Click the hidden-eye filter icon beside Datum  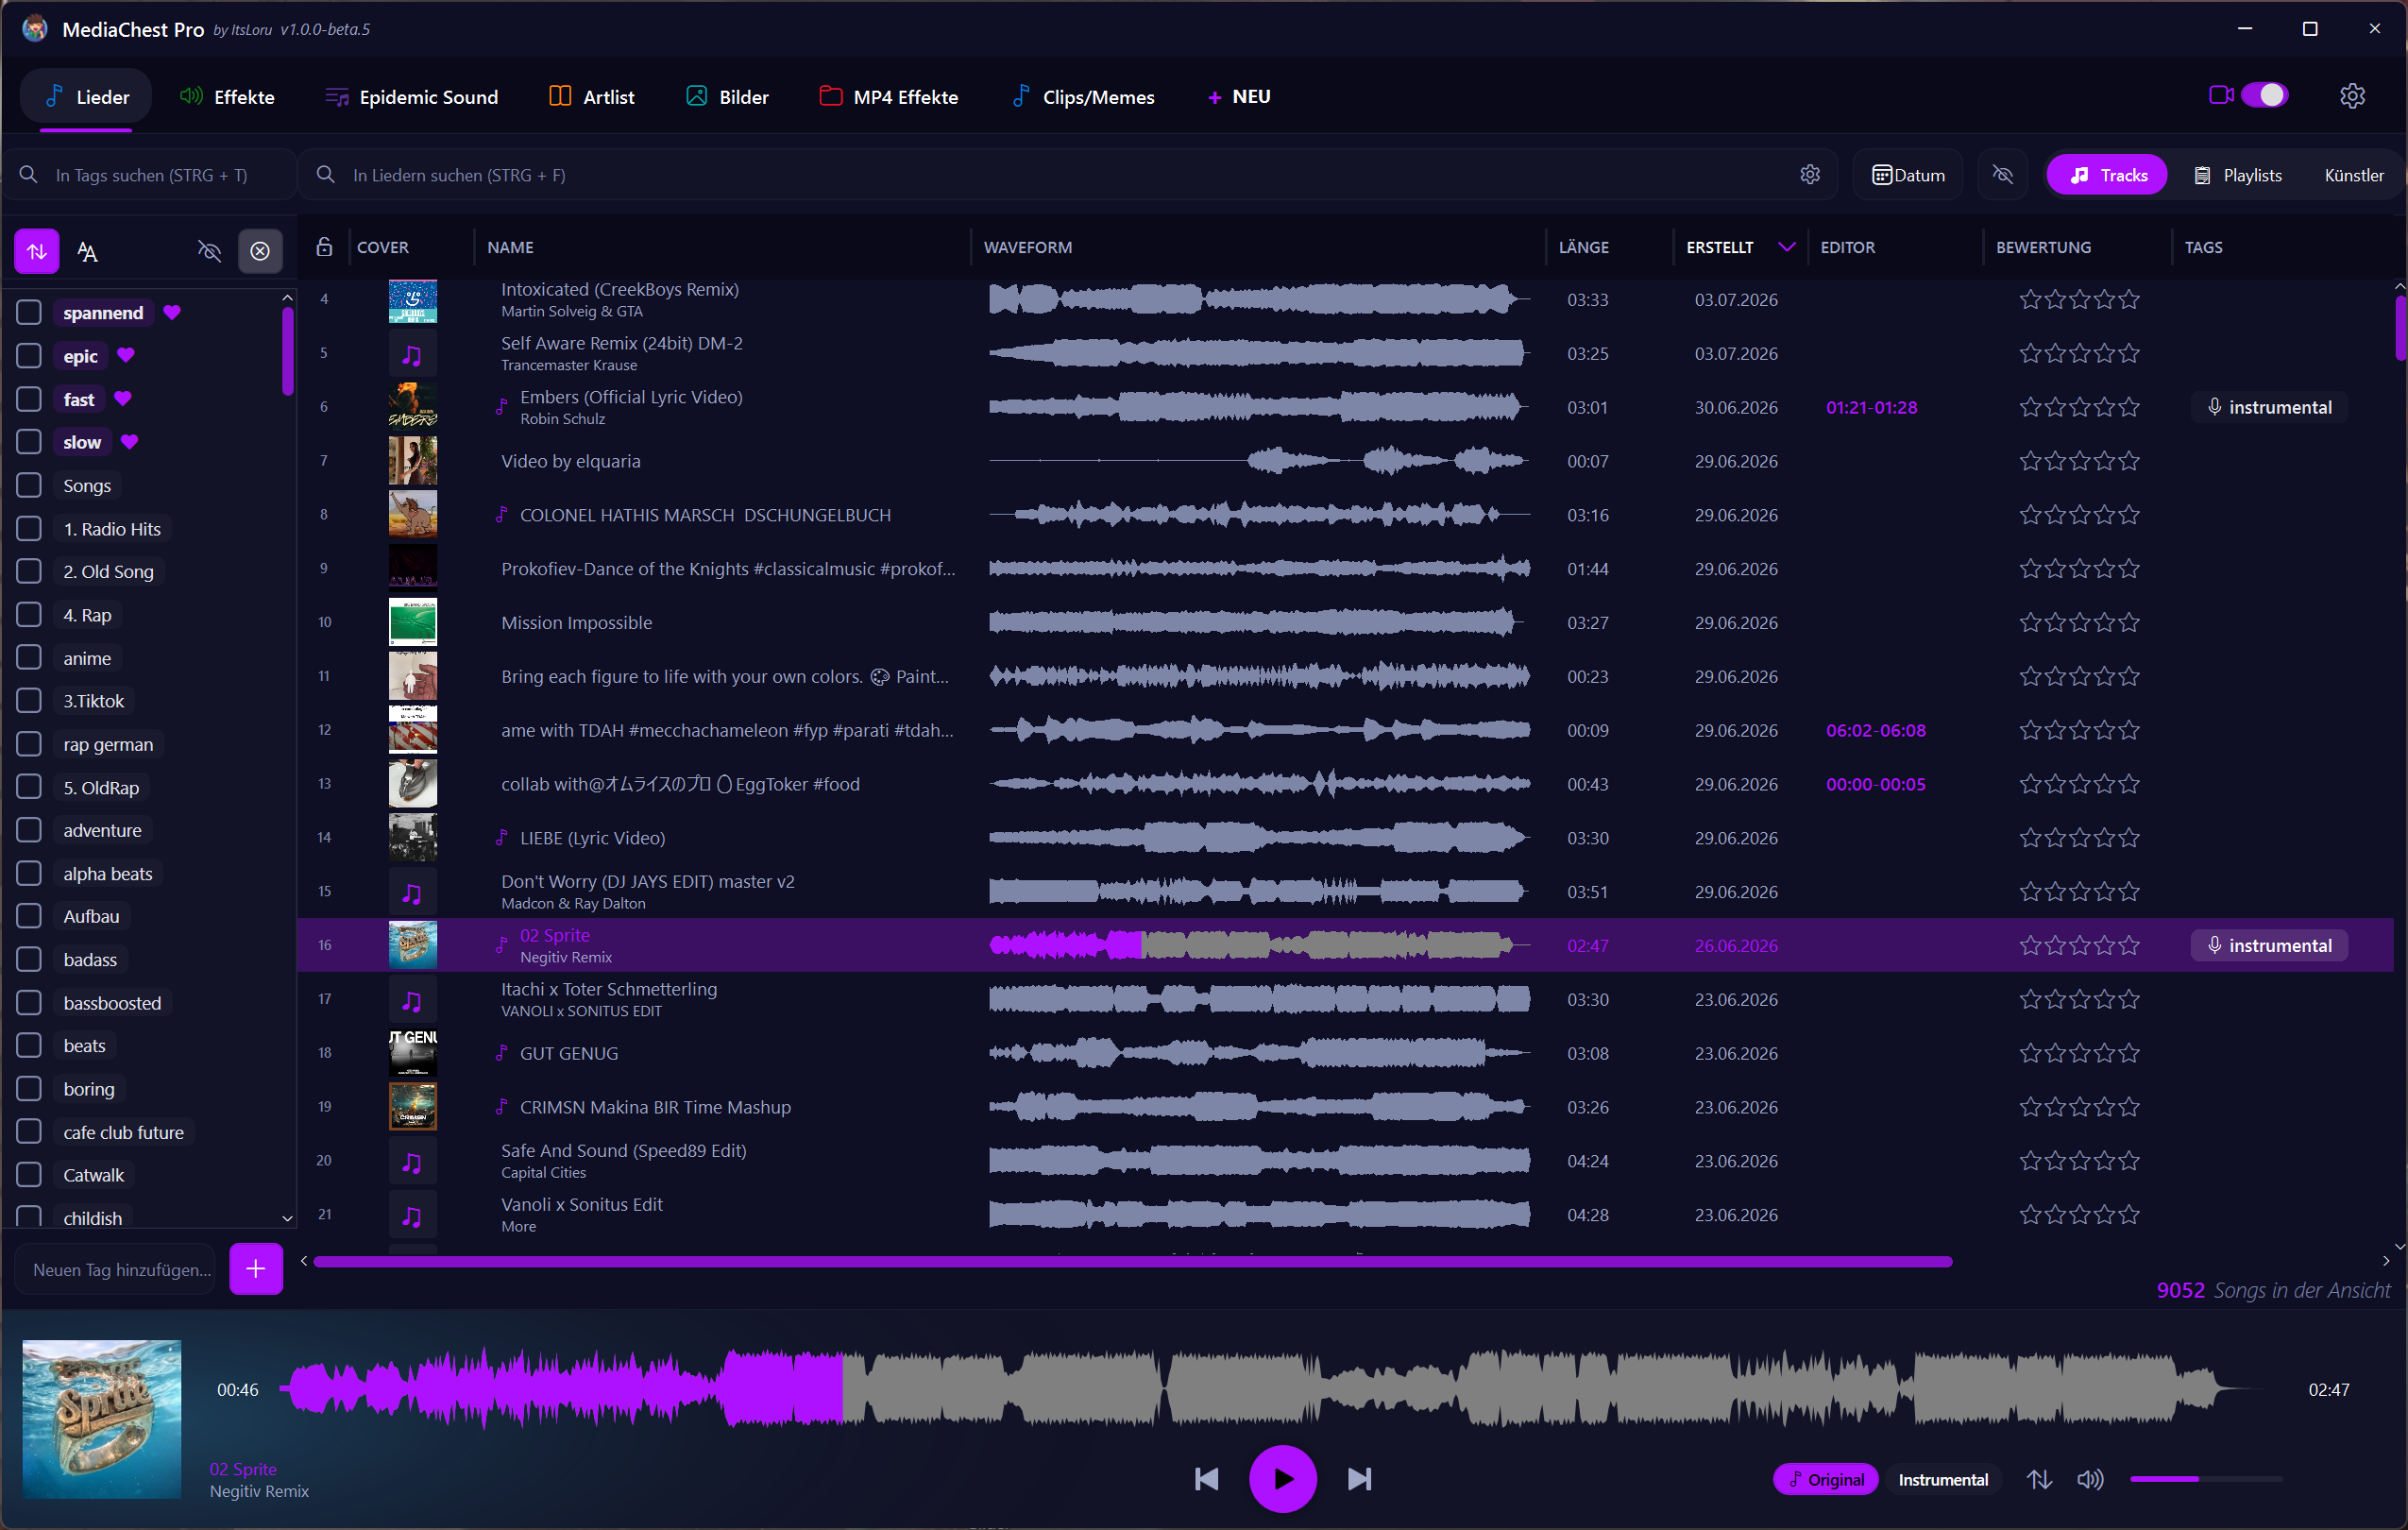point(2002,175)
